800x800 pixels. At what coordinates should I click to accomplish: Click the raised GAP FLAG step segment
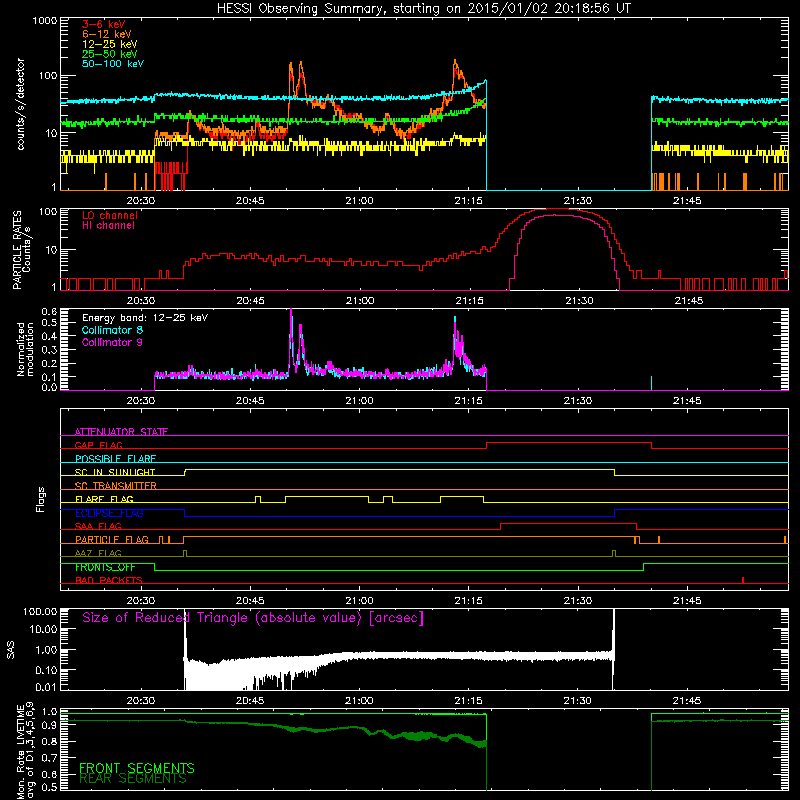tap(569, 443)
